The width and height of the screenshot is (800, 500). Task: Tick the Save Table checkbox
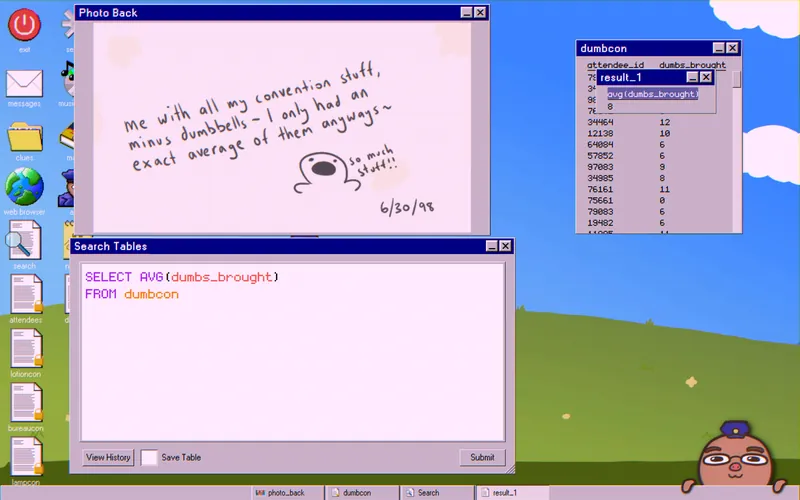tap(149, 457)
